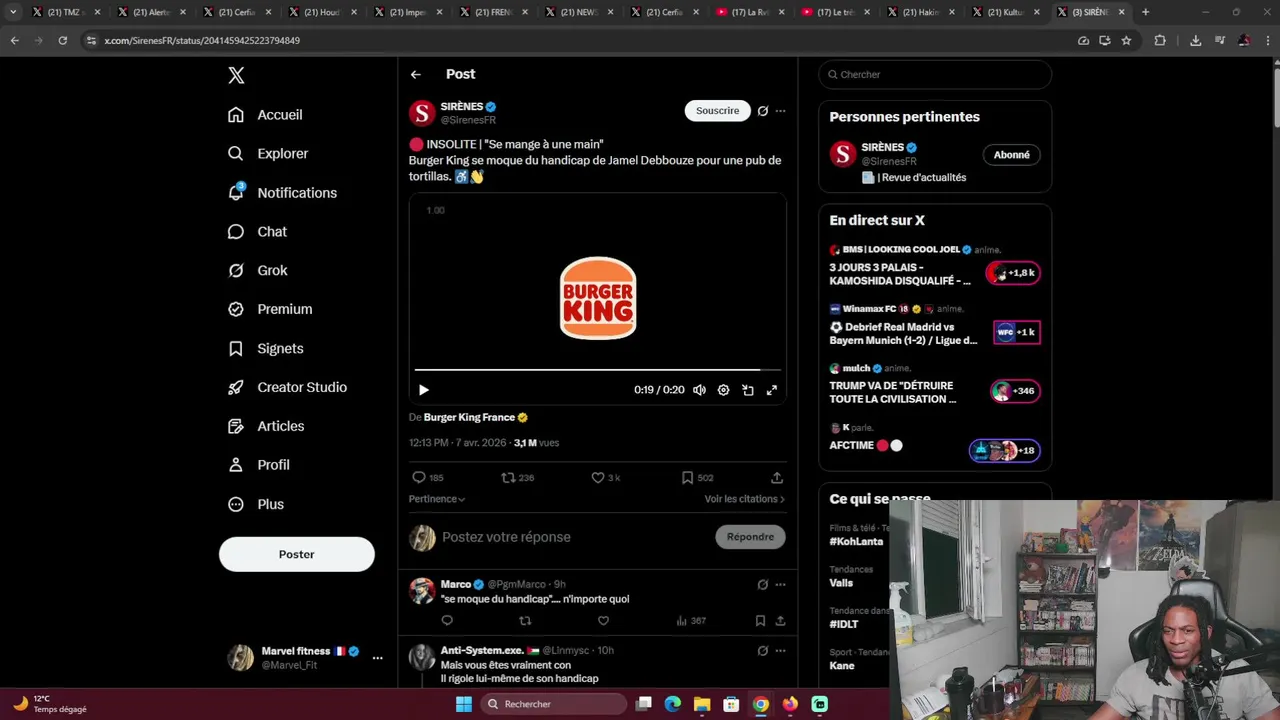The width and height of the screenshot is (1280, 720).
Task: Click the SIRÈNES avatar on the post
Action: [422, 113]
